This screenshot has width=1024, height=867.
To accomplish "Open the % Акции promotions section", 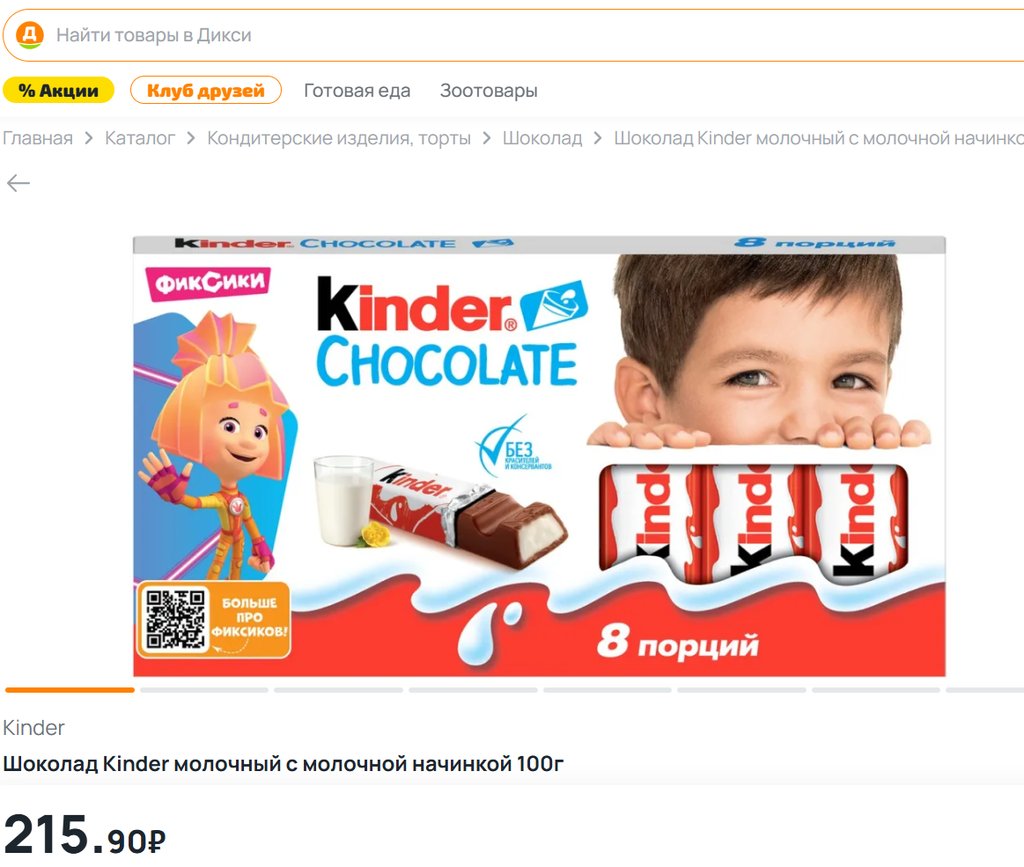I will click(59, 90).
